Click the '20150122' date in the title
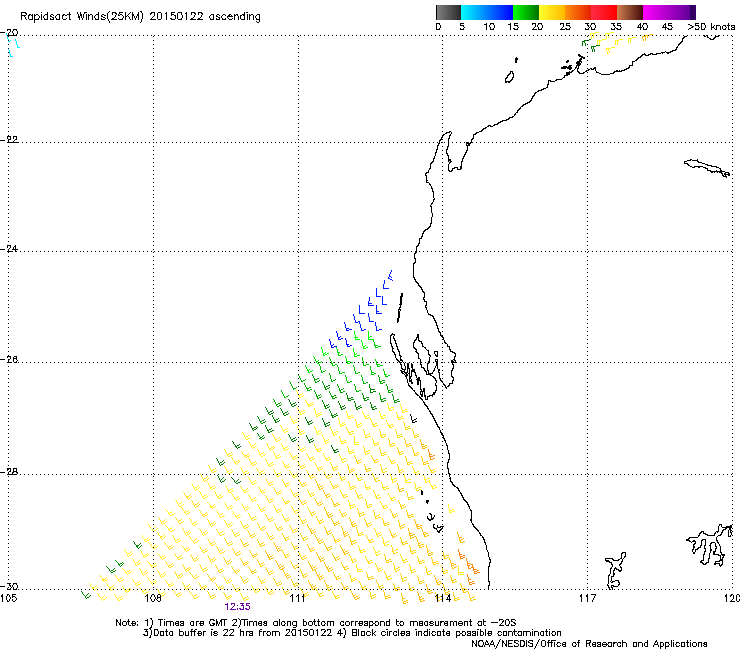The width and height of the screenshot is (740, 650). click(x=176, y=17)
